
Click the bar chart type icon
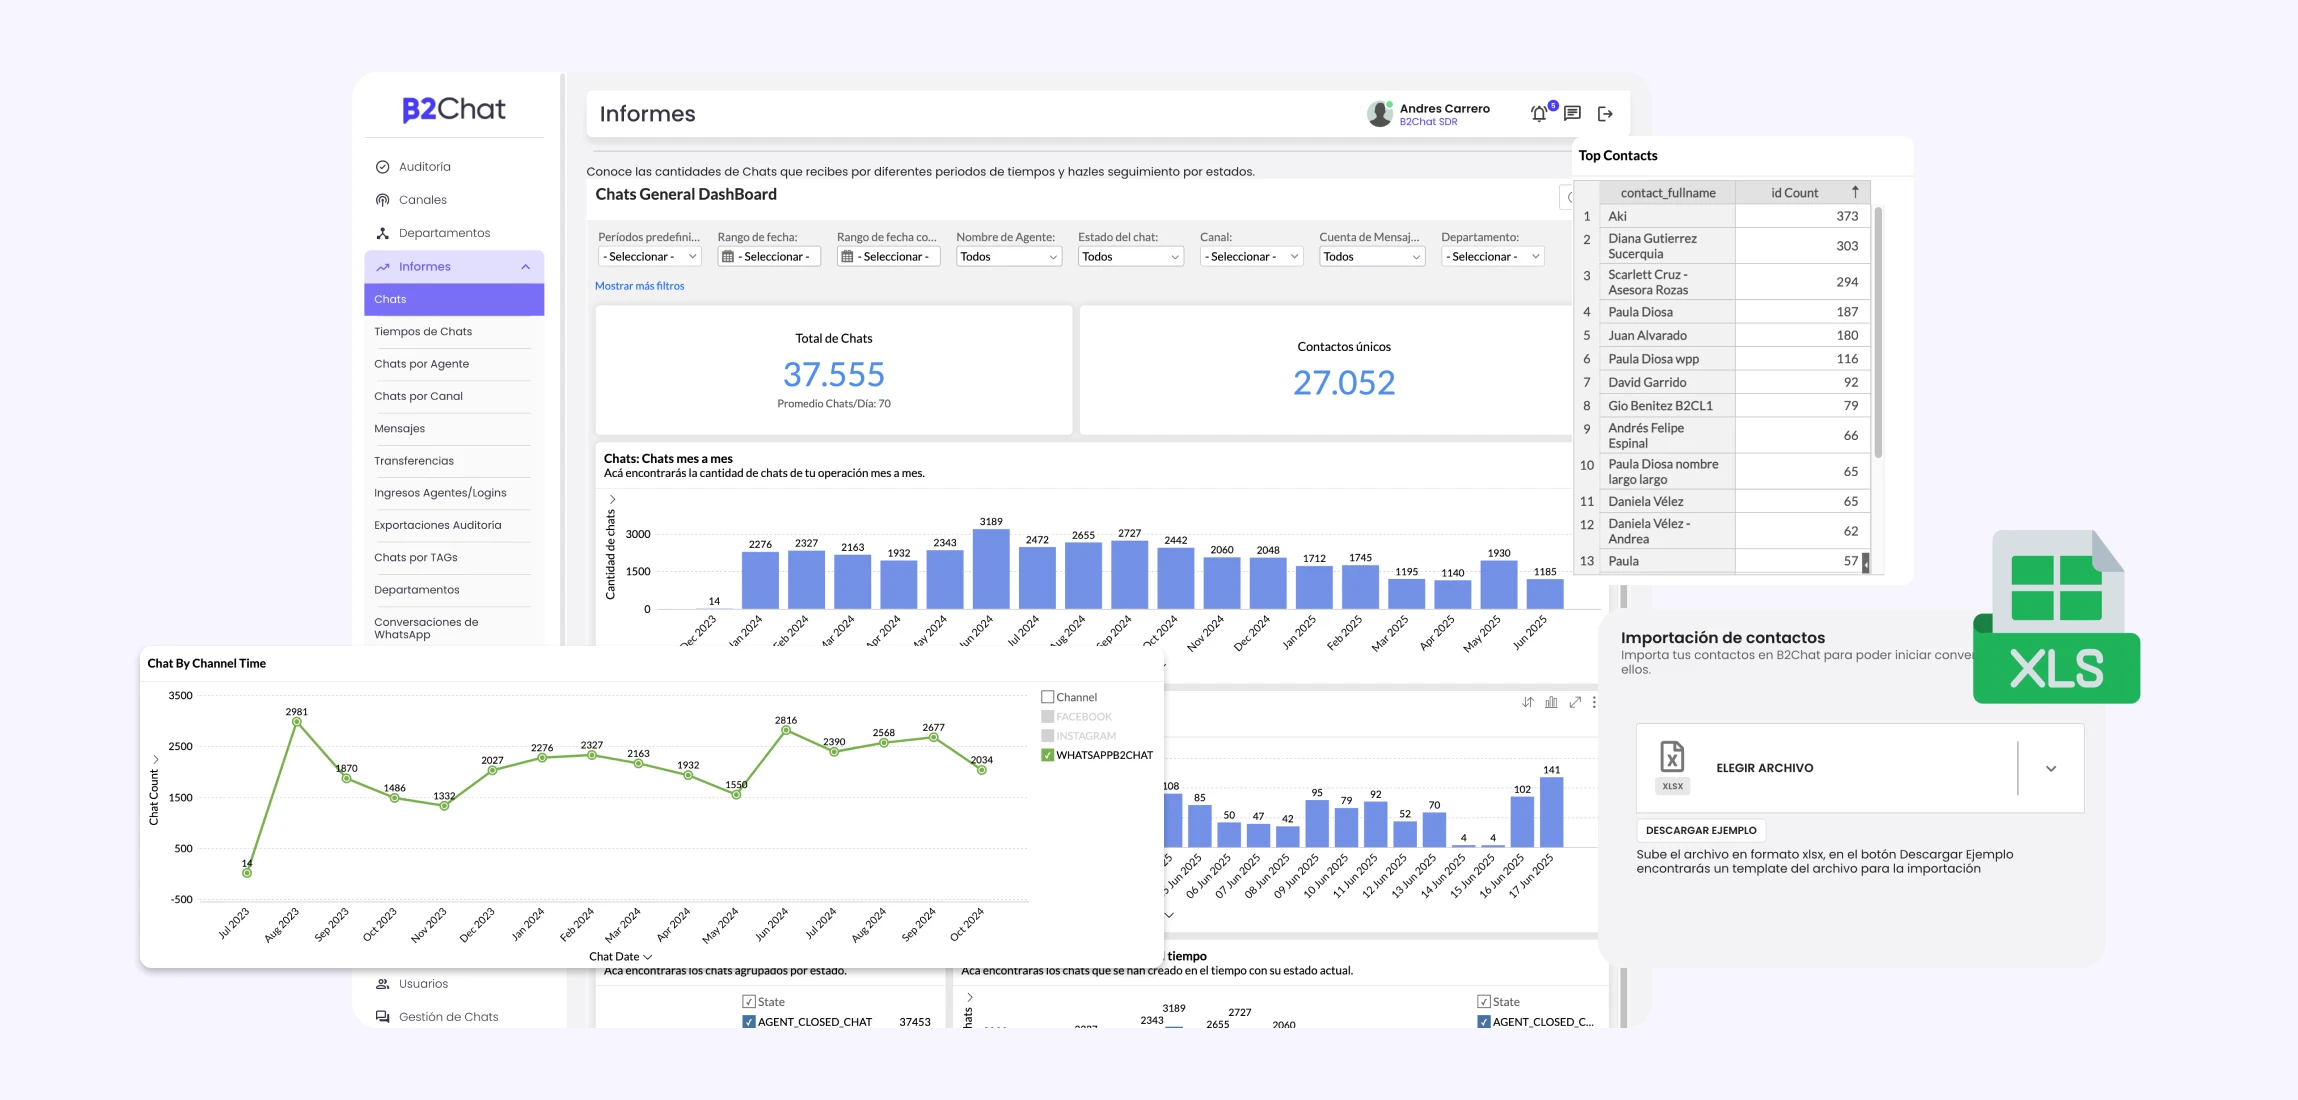(1551, 702)
